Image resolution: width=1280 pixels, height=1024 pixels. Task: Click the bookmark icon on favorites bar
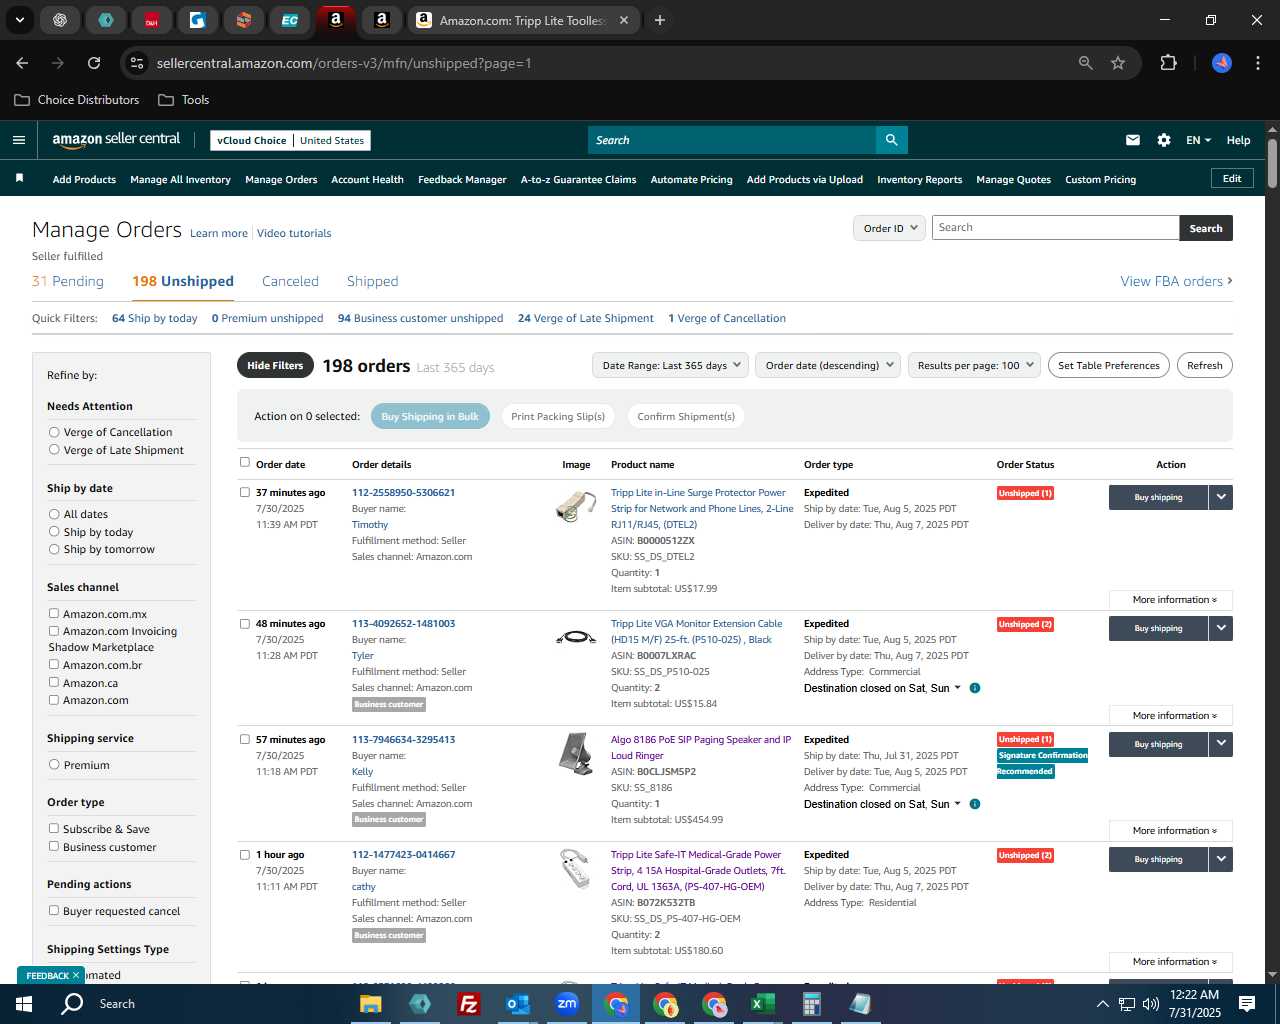click(19, 178)
